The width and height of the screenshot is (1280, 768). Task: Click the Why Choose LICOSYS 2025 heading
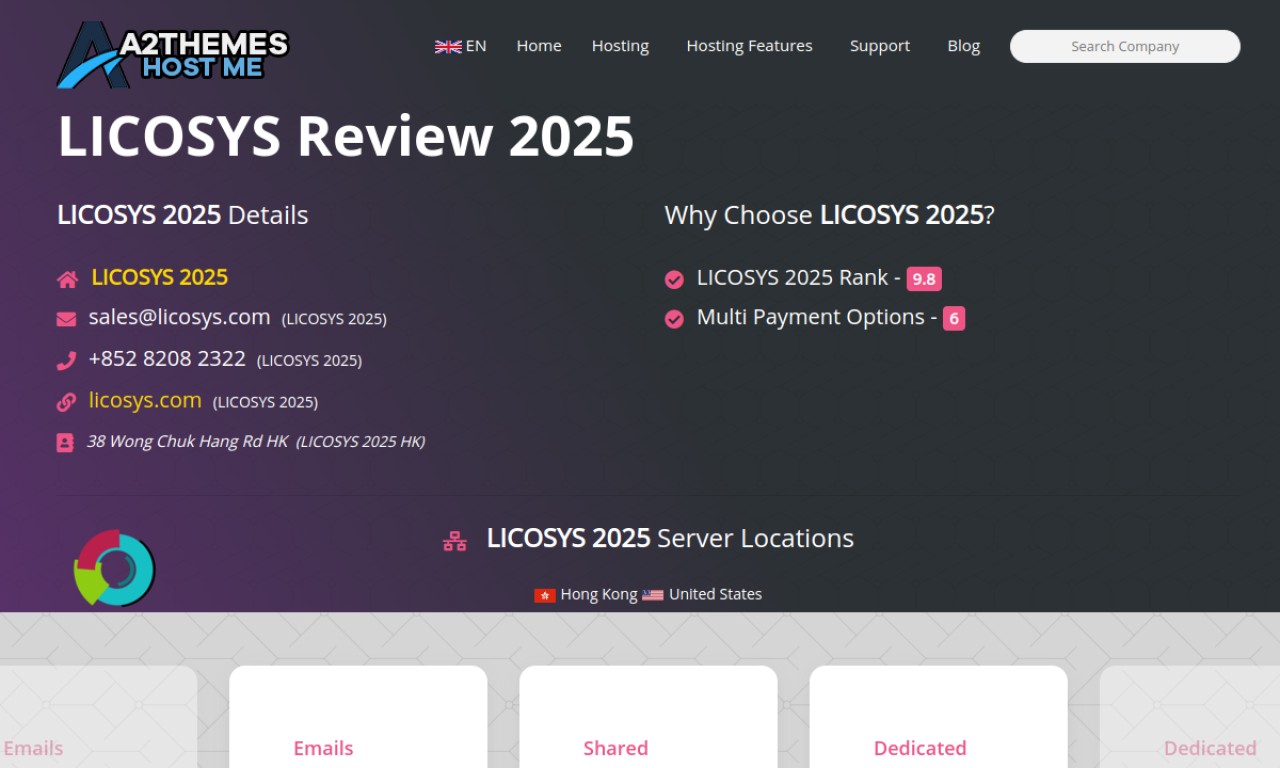coord(830,215)
